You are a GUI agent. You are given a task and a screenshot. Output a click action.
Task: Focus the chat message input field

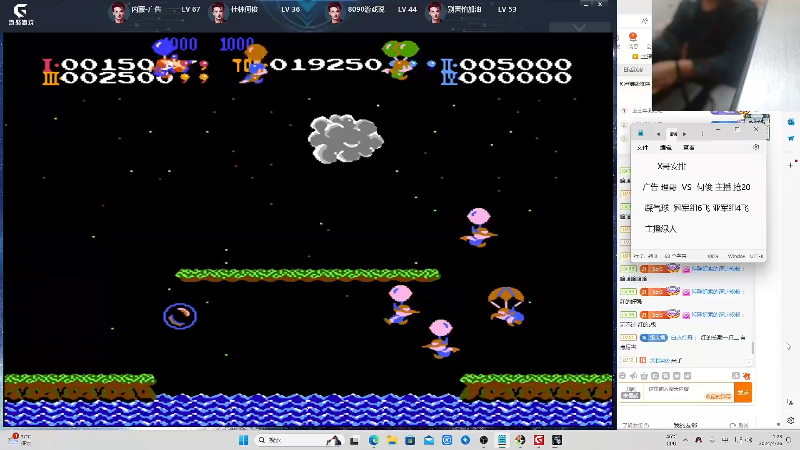(687, 392)
